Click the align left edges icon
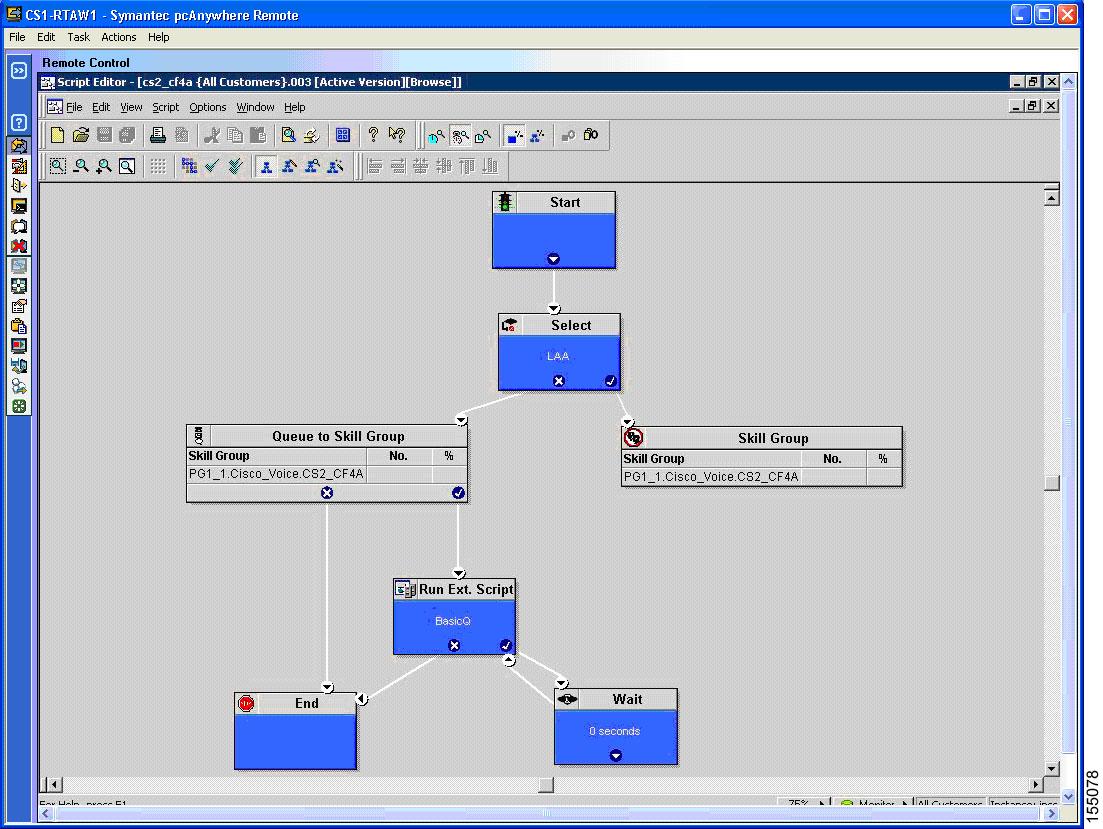Image resolution: width=1103 pixels, height=829 pixels. pos(375,166)
